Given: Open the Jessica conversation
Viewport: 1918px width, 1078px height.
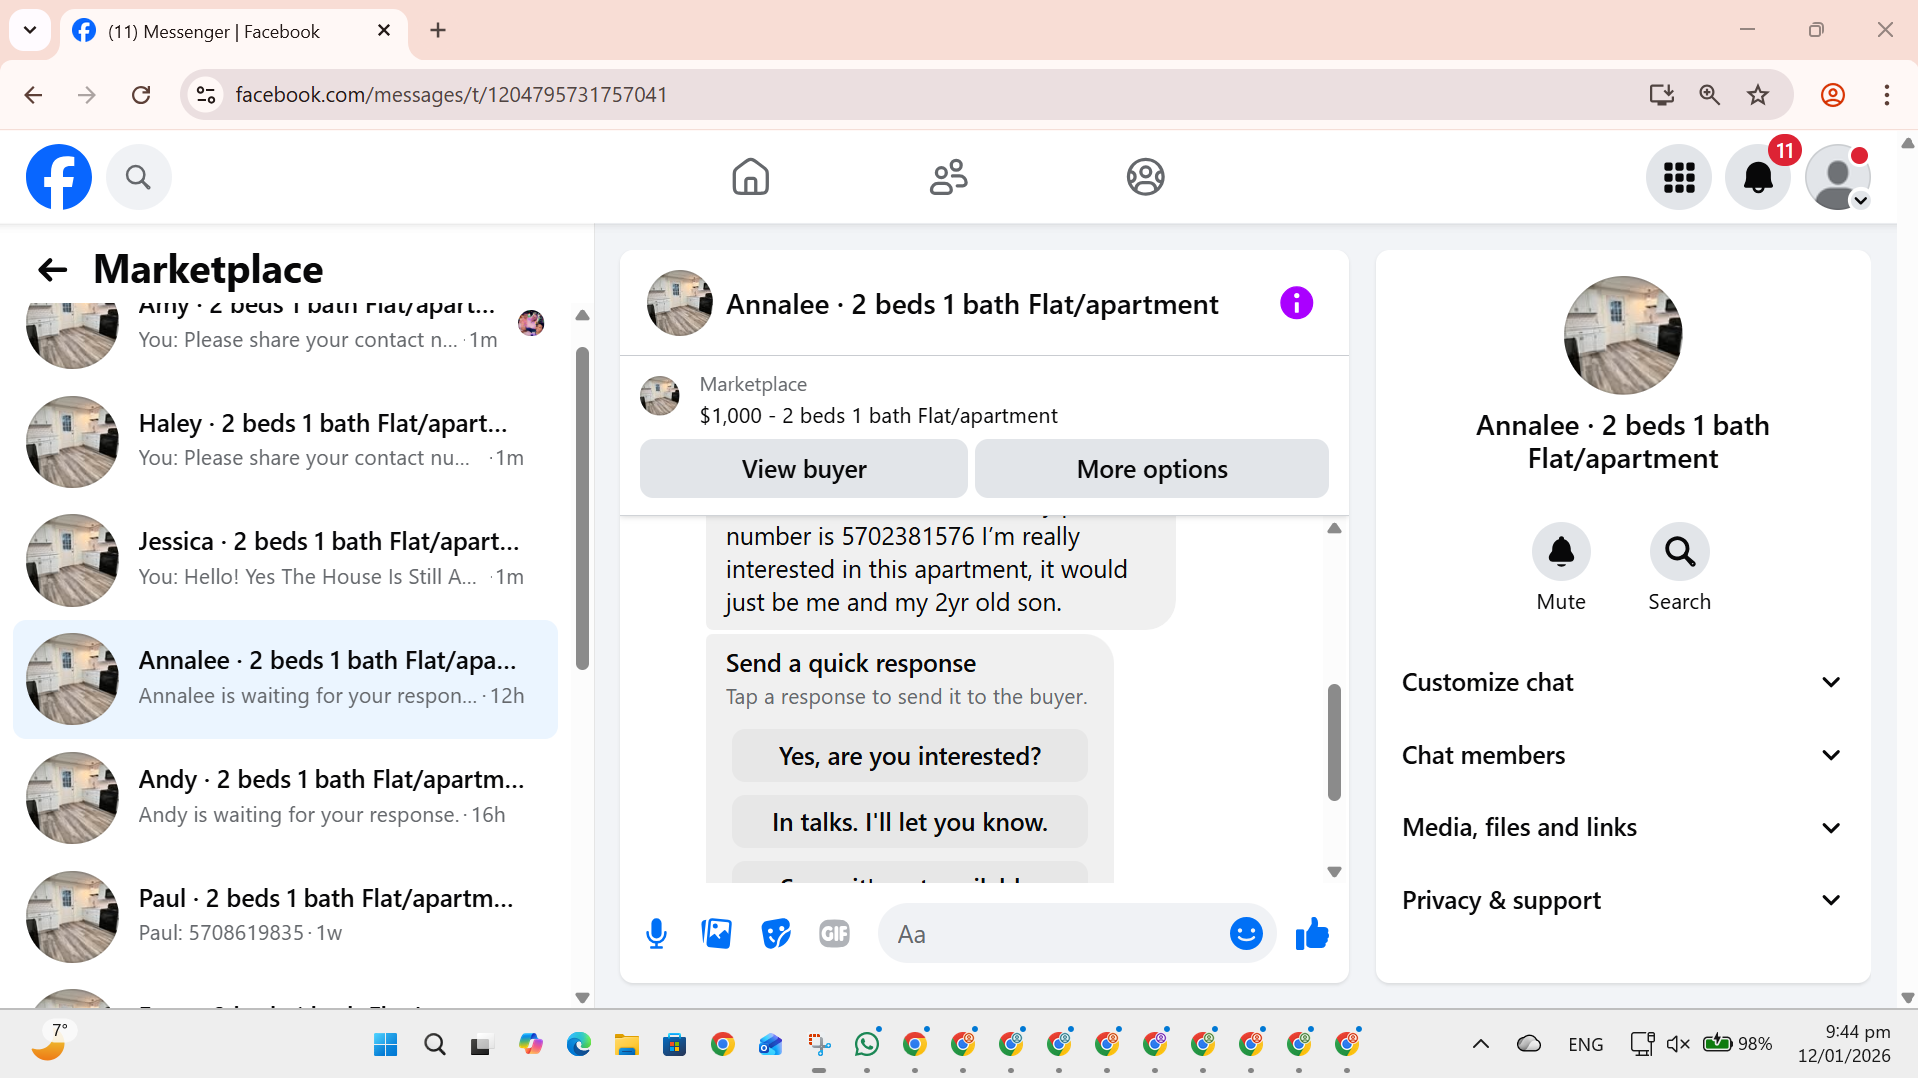Looking at the screenshot, I should [x=285, y=560].
